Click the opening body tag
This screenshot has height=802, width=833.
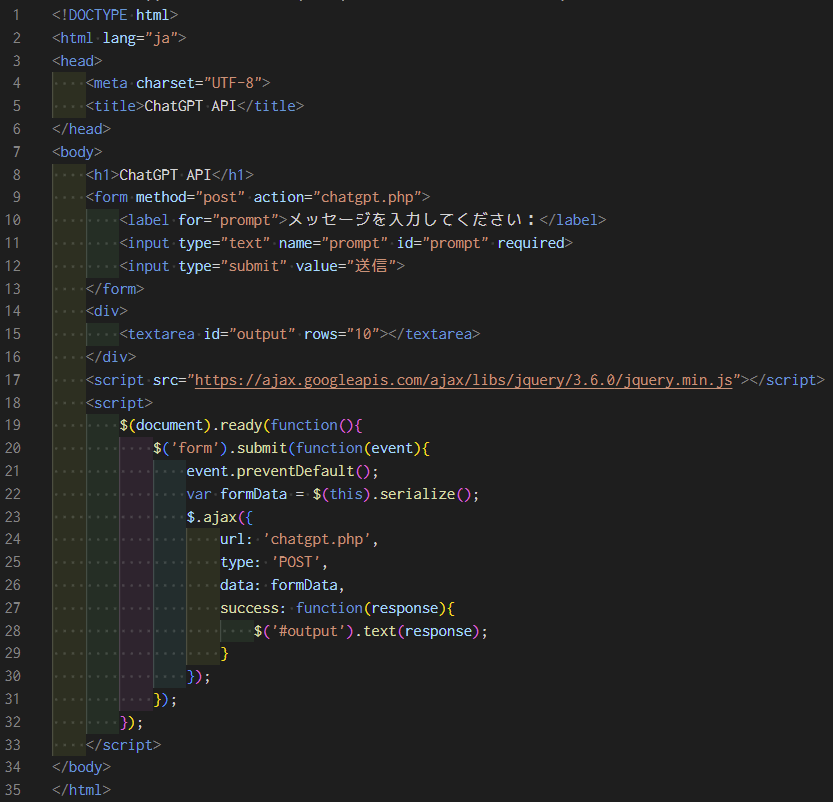coord(77,152)
